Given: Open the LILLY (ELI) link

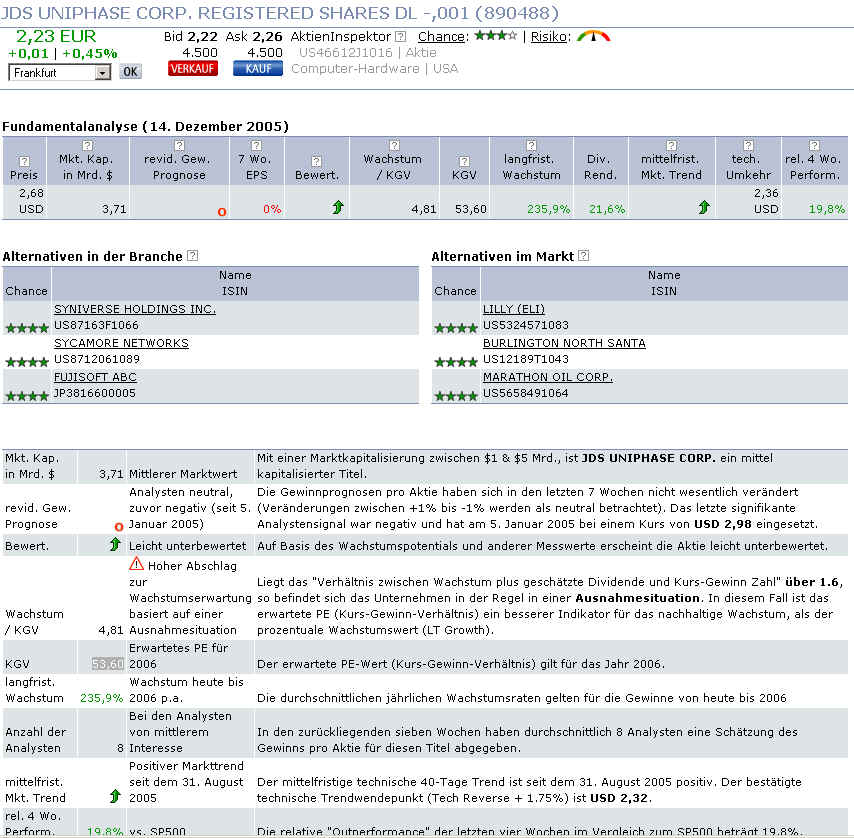Looking at the screenshot, I should coord(514,309).
